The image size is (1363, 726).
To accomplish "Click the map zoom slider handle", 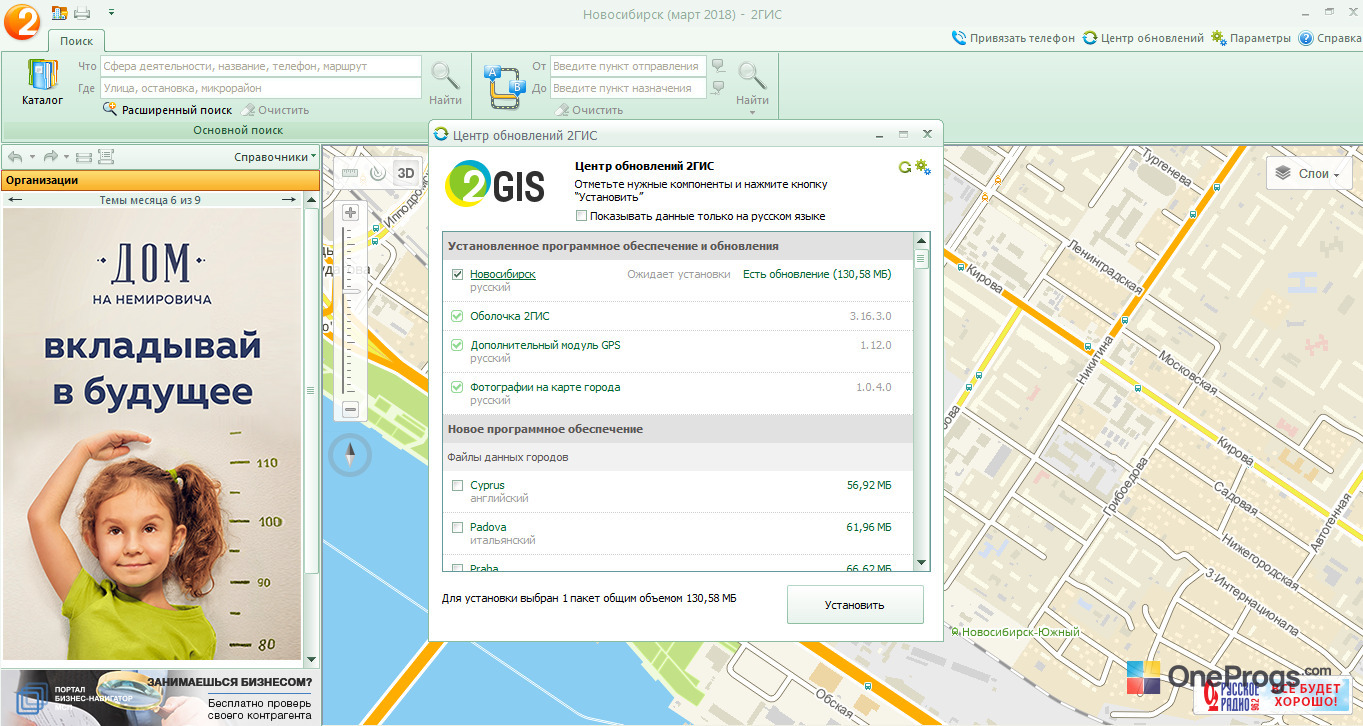I will click(x=350, y=290).
